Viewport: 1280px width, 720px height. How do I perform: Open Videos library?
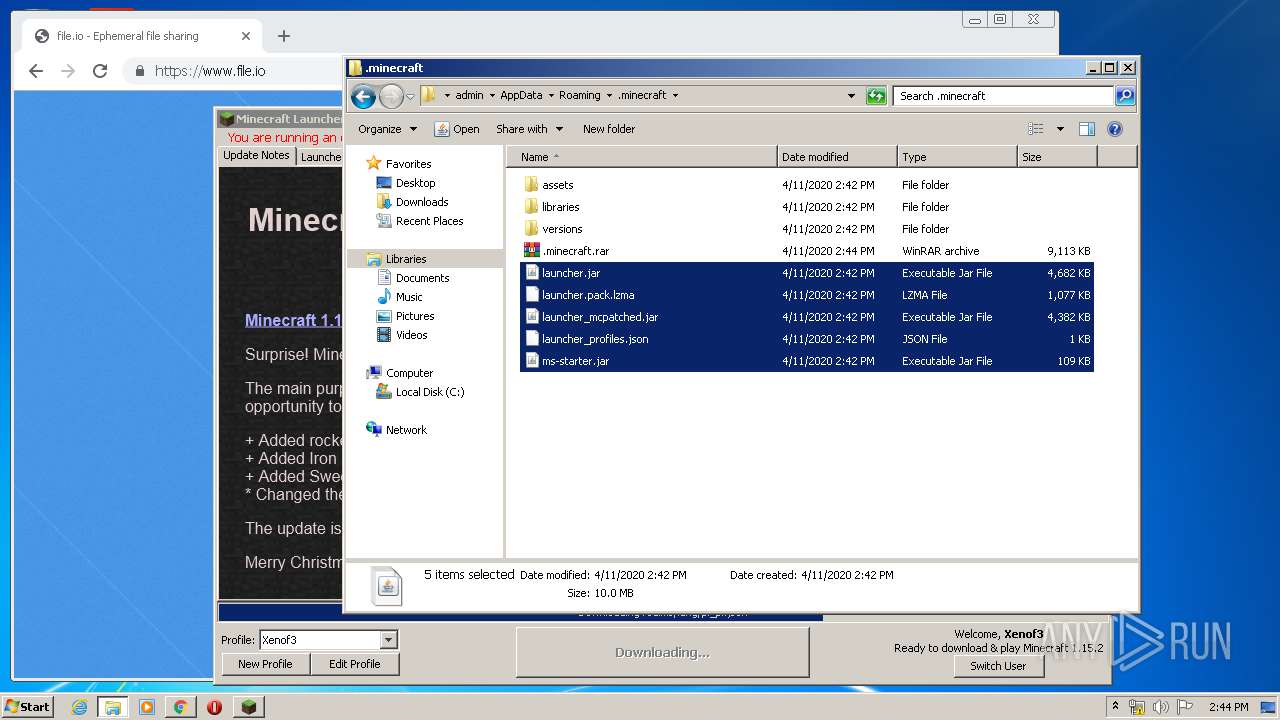point(411,335)
